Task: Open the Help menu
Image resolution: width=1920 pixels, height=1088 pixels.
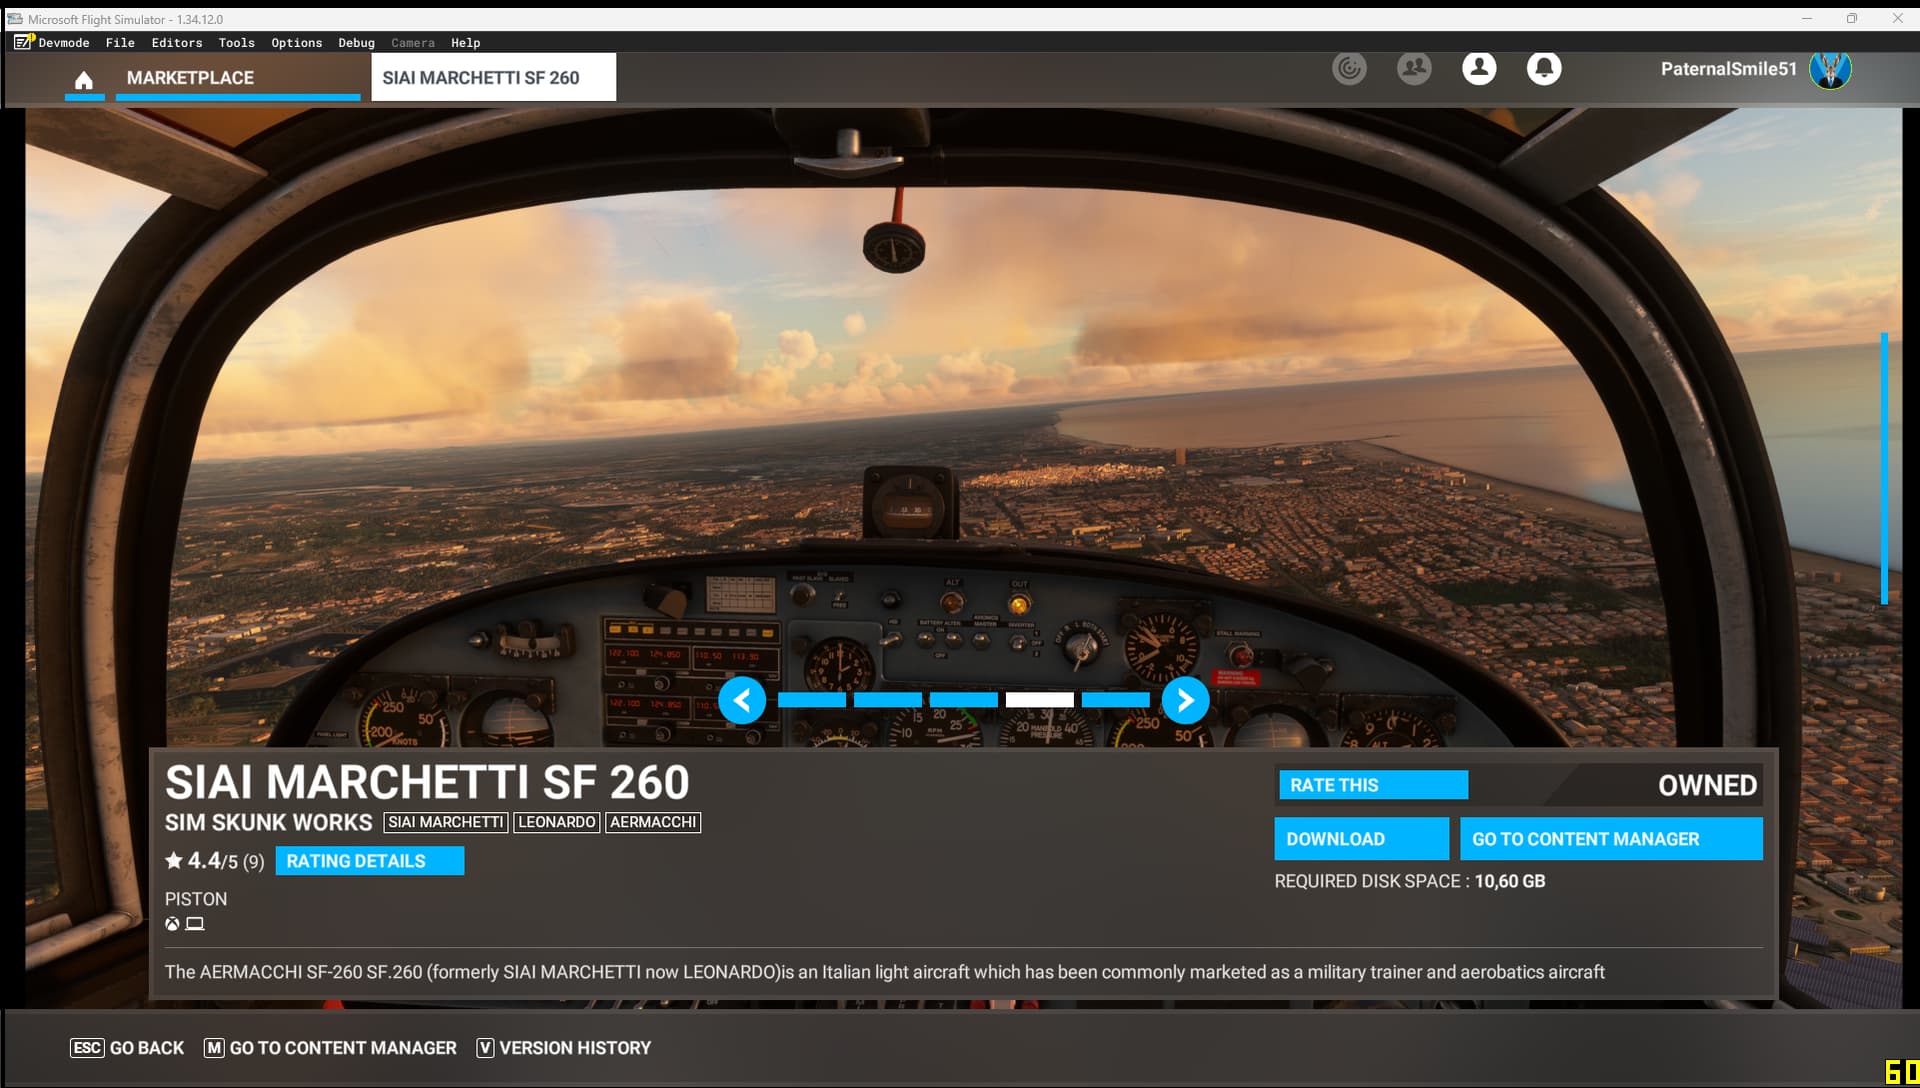Action: [x=466, y=42]
